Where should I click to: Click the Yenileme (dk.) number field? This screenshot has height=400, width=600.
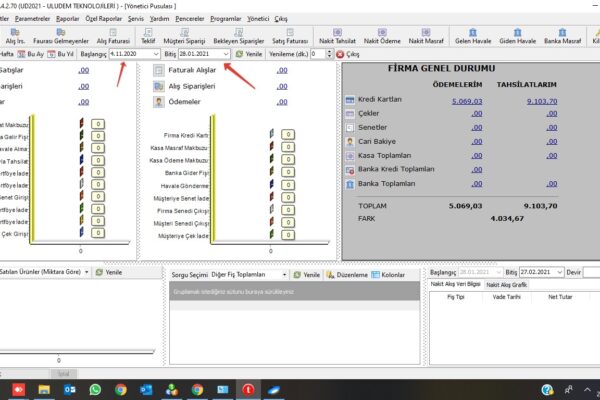pyautogui.click(x=317, y=53)
